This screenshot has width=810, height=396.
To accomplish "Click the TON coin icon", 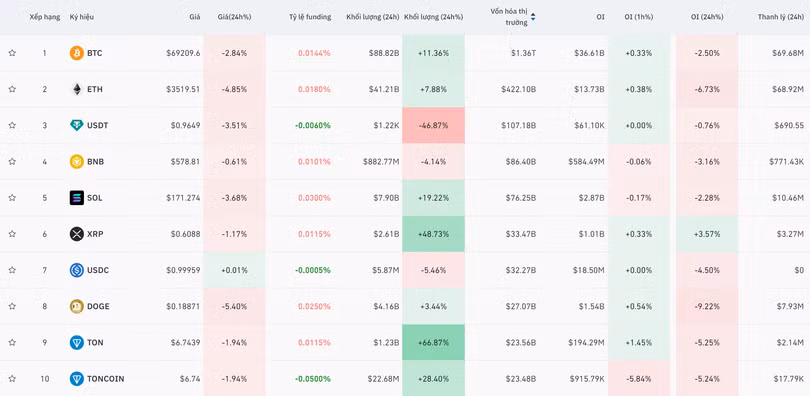I will click(x=76, y=342).
